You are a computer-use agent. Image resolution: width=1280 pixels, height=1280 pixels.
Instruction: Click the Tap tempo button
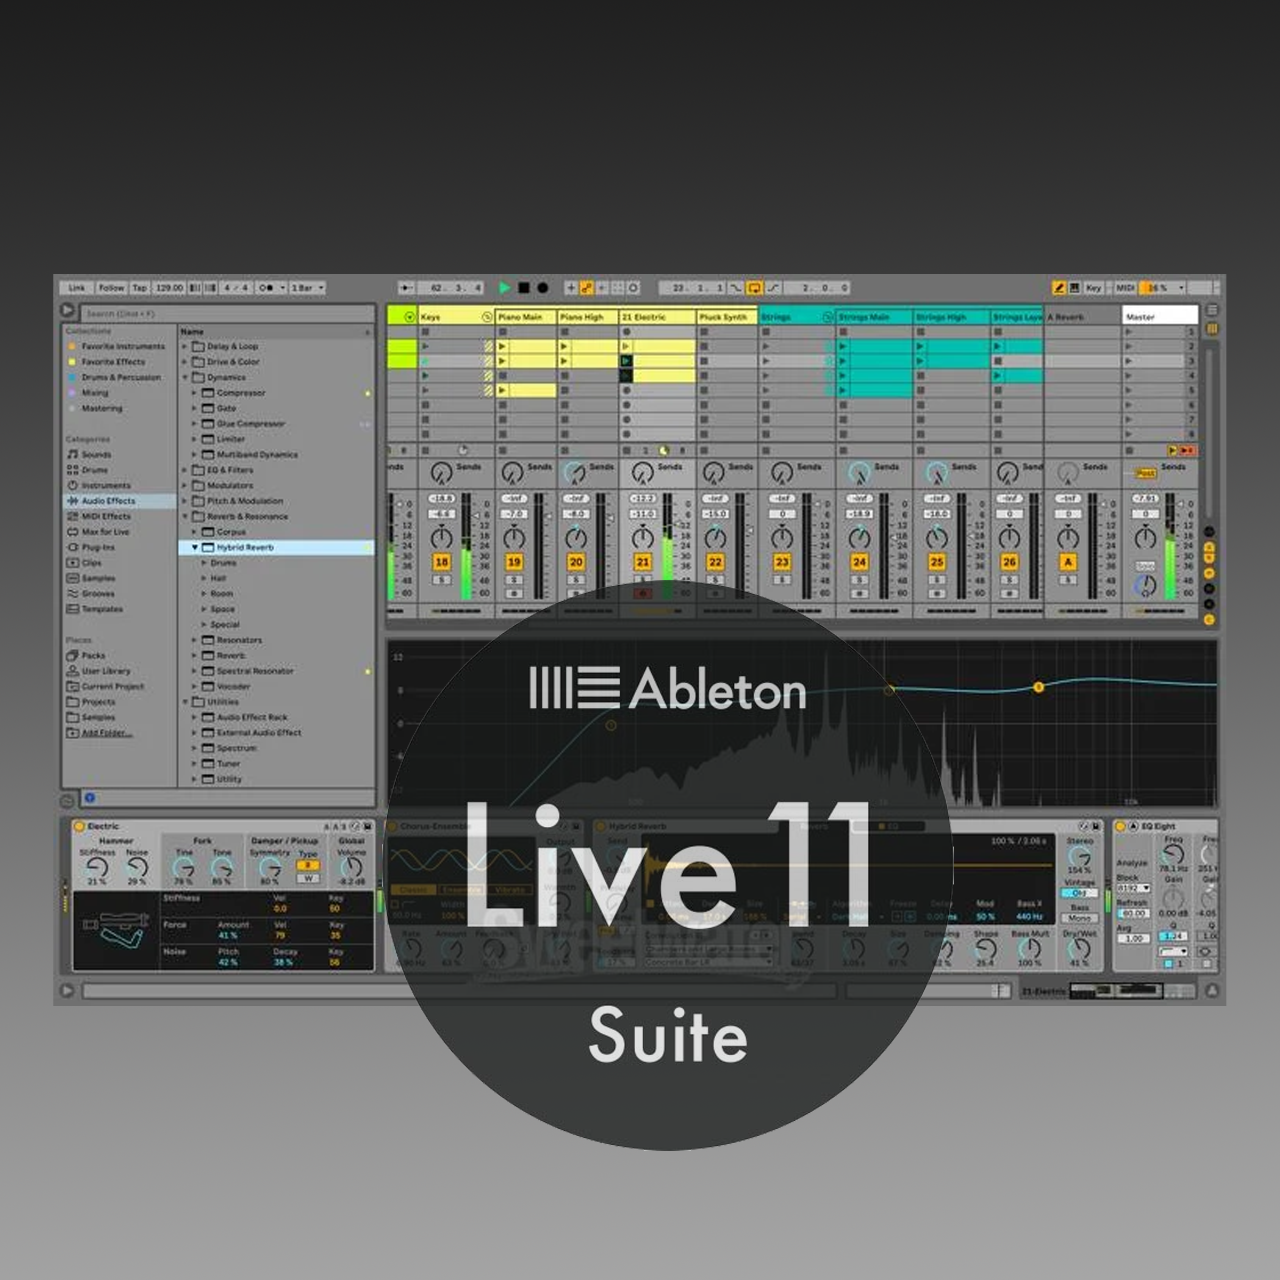coord(140,288)
